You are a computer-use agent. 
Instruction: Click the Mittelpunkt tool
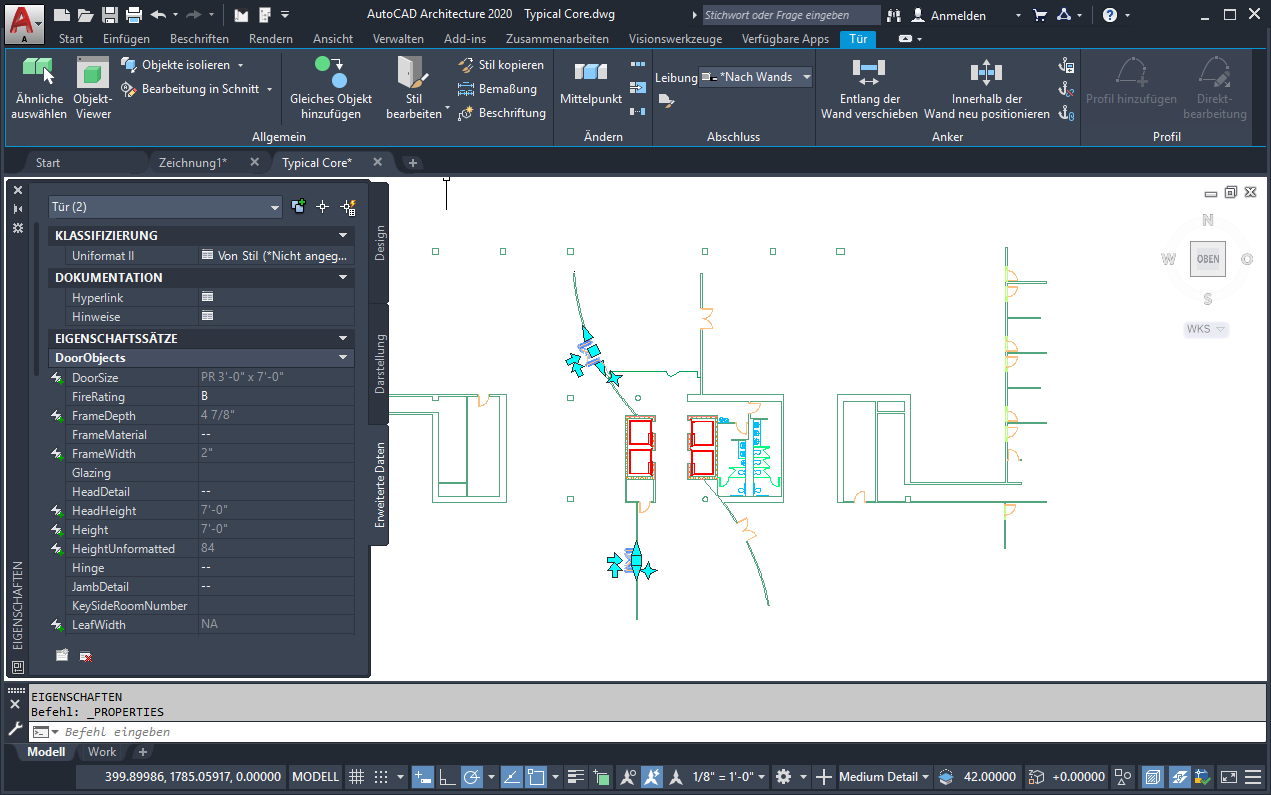590,82
